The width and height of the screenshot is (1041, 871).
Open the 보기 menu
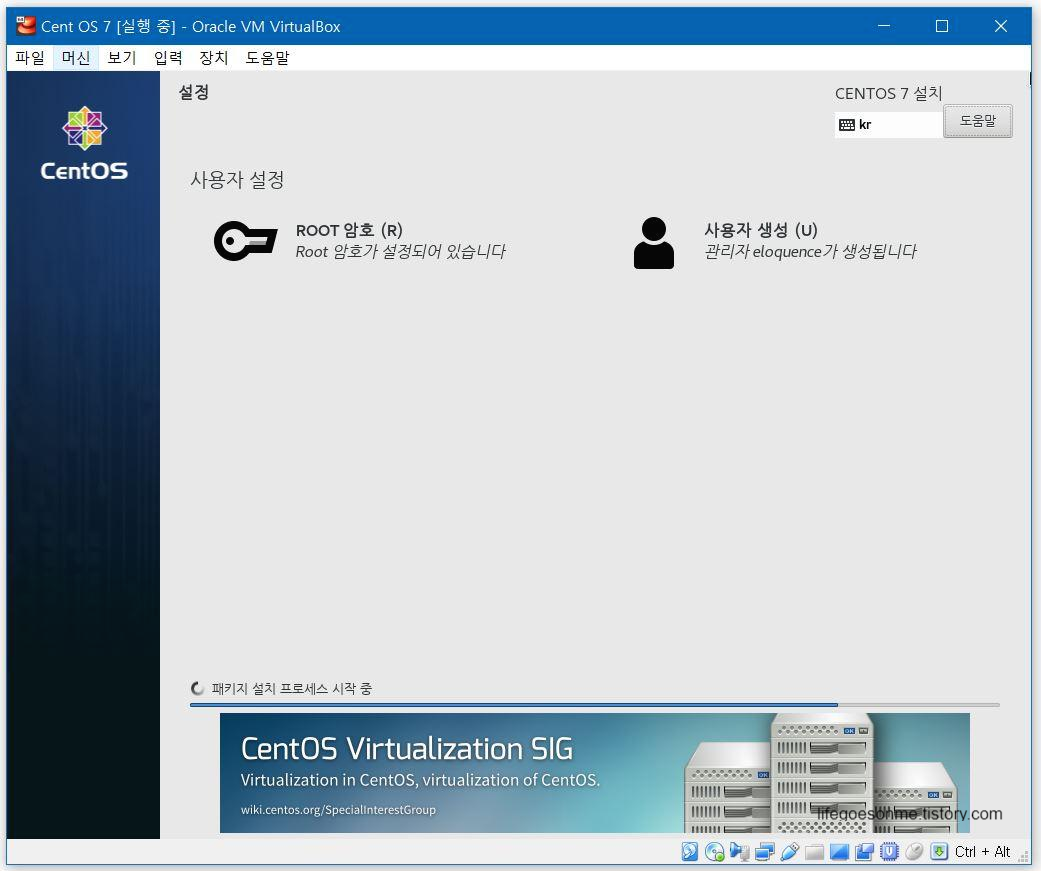121,58
